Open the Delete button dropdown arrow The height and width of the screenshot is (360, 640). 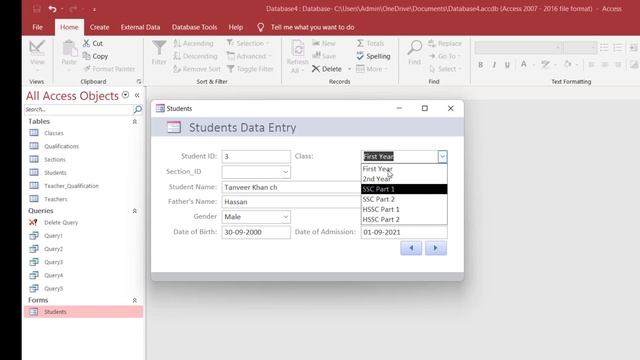pyautogui.click(x=349, y=69)
